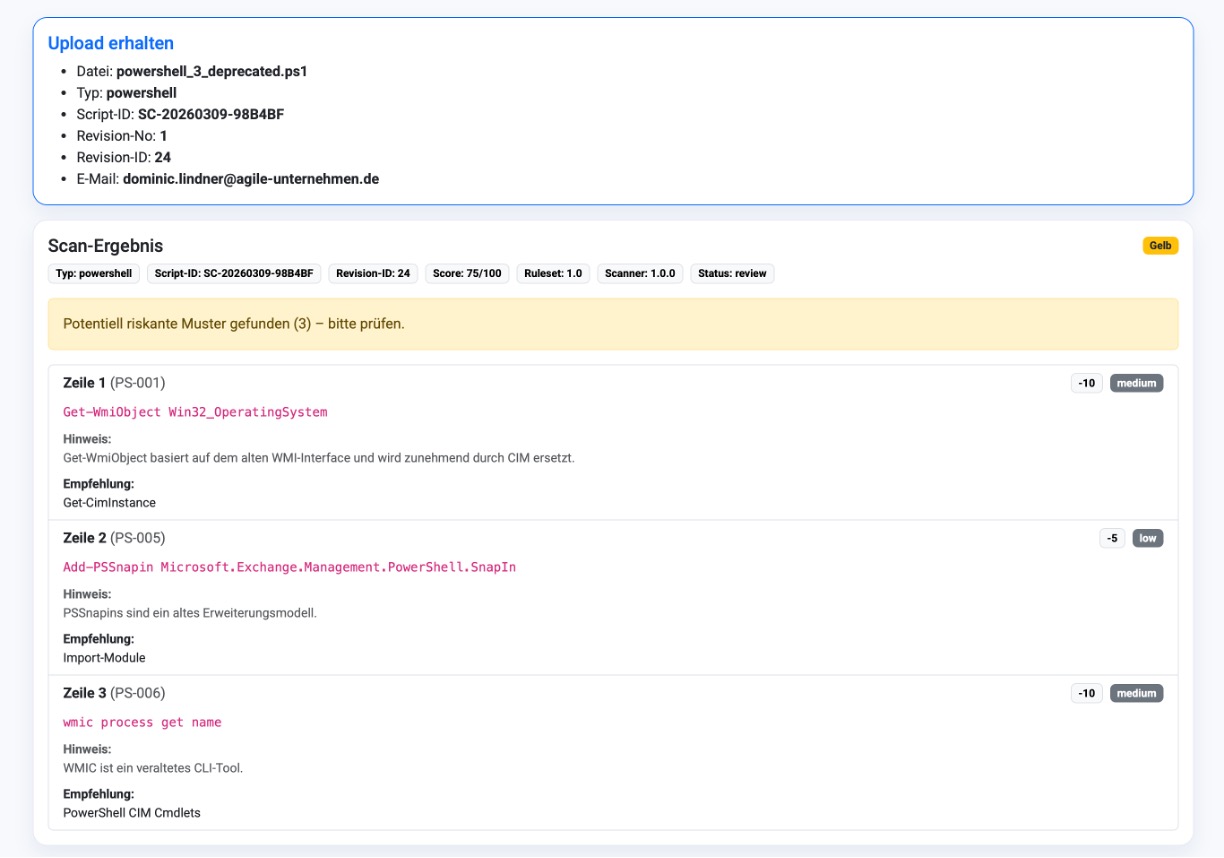1224x858 pixels.
Task: Click the email dominic.lindner@agile-unternehmen.de
Action: [250, 179]
